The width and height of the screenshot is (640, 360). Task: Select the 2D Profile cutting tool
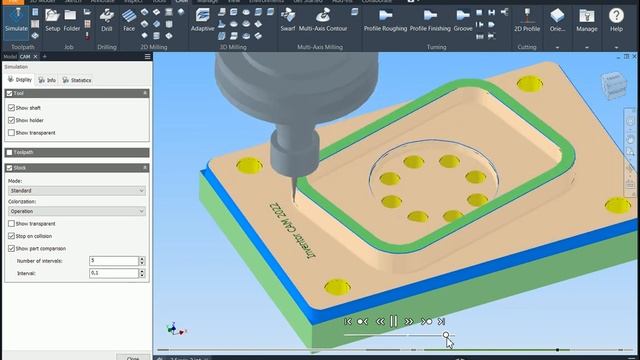coord(527,21)
